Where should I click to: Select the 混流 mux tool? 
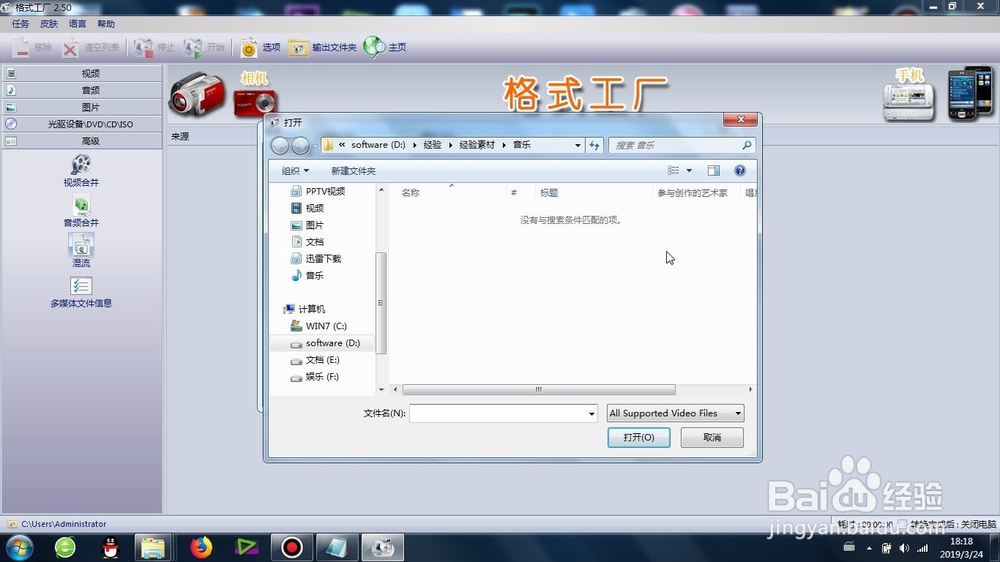(81, 250)
